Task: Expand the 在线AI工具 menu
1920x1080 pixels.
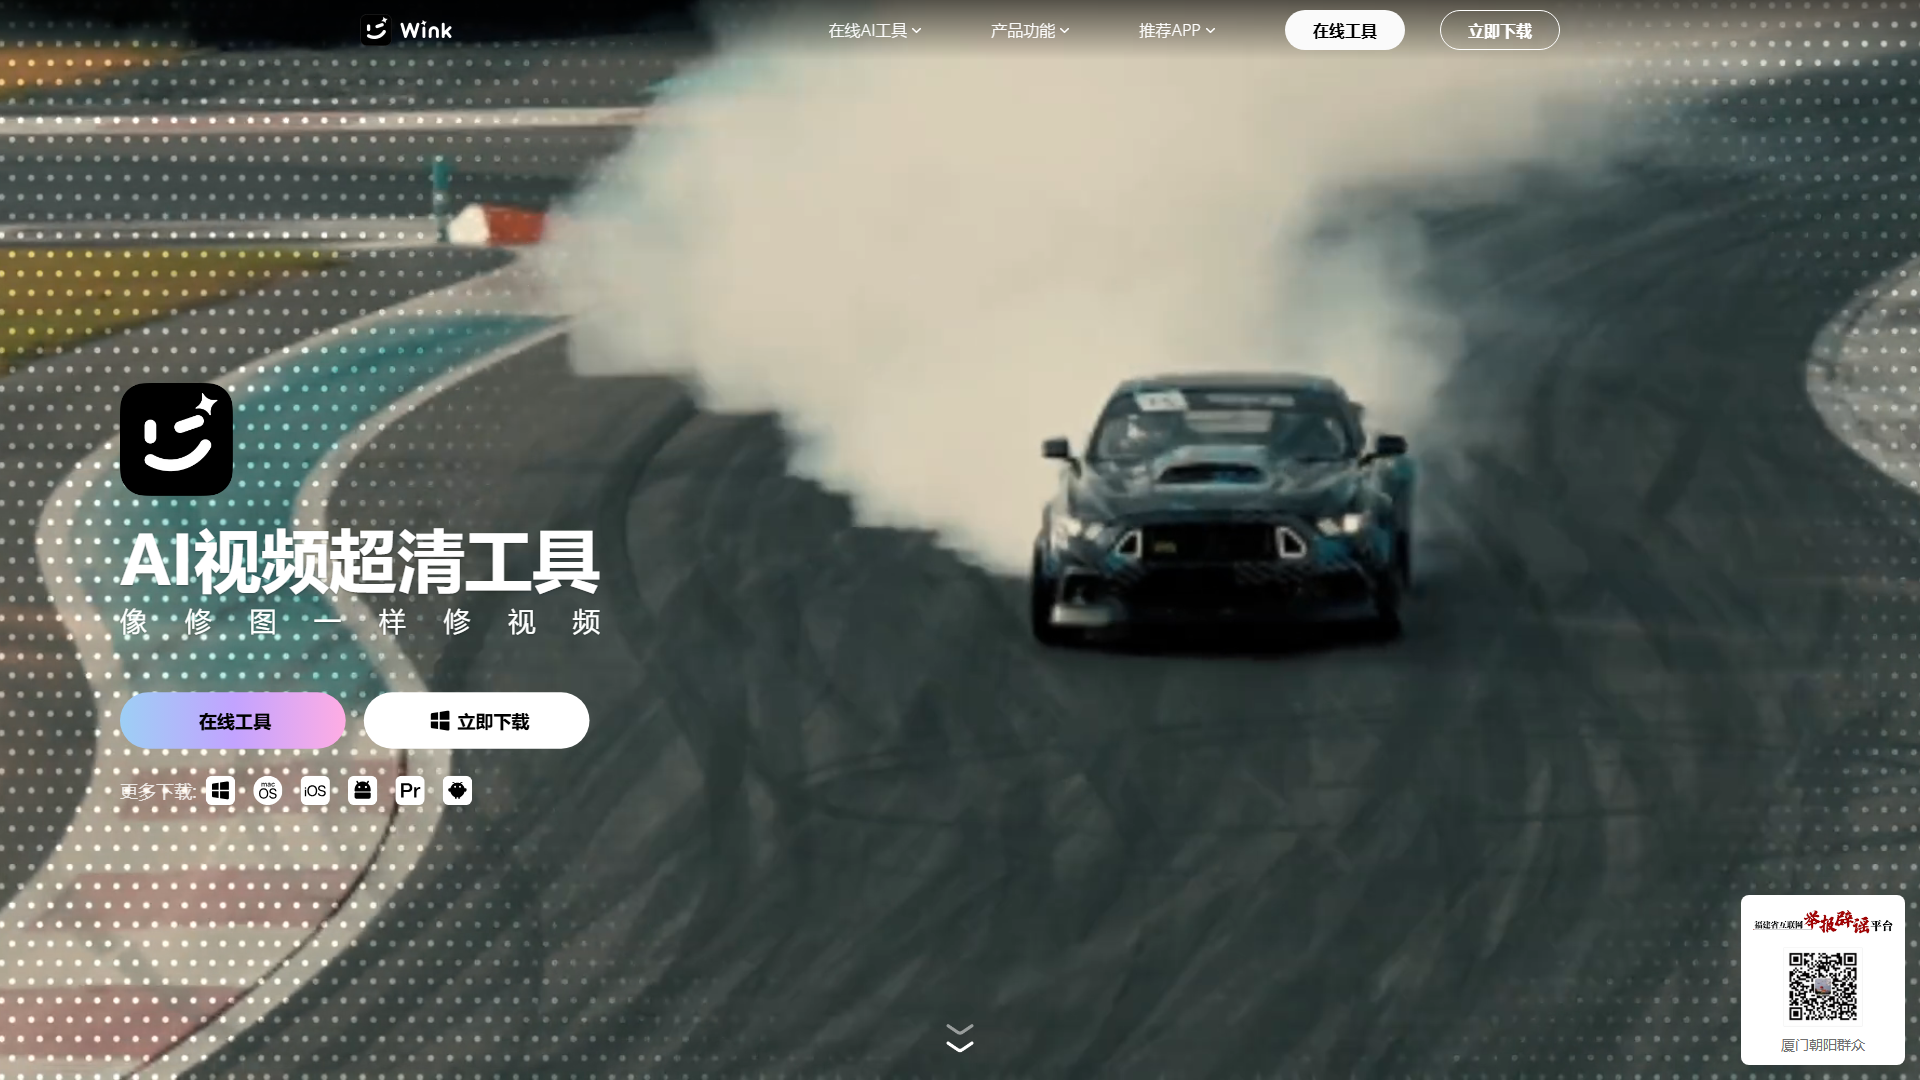Action: point(874,31)
